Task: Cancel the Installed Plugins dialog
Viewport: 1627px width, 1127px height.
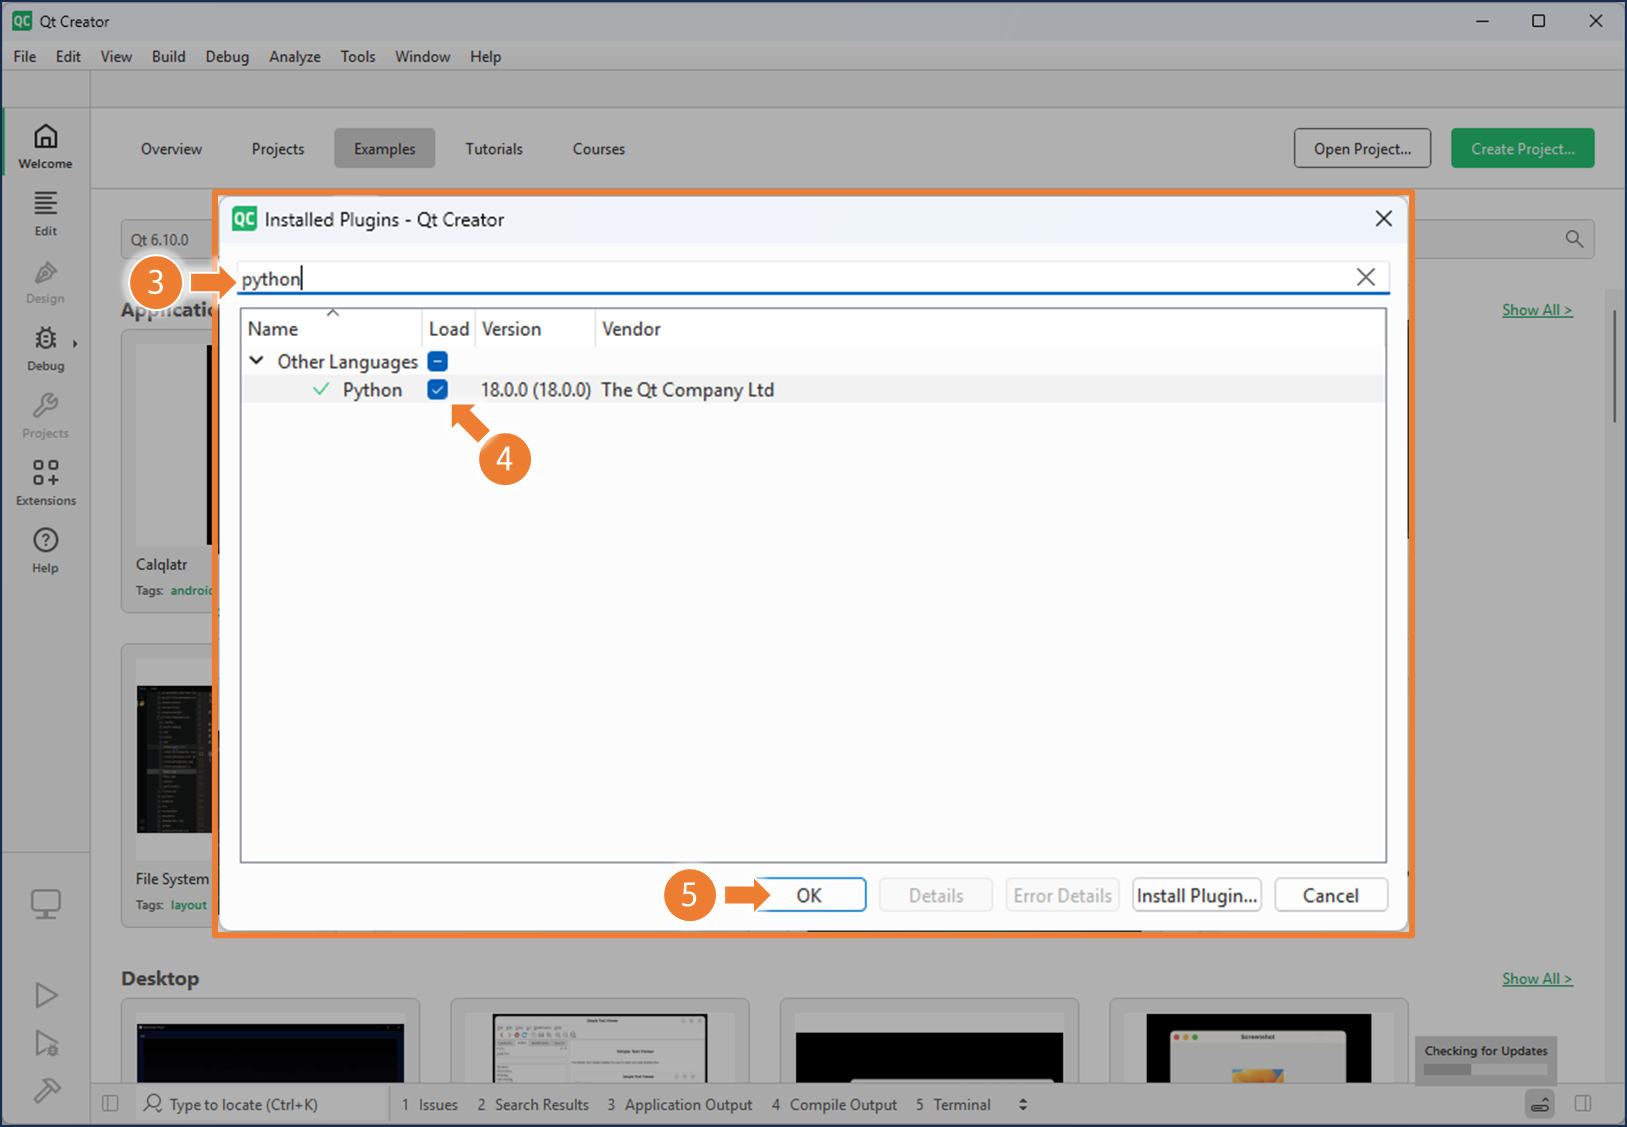Action: pos(1330,895)
